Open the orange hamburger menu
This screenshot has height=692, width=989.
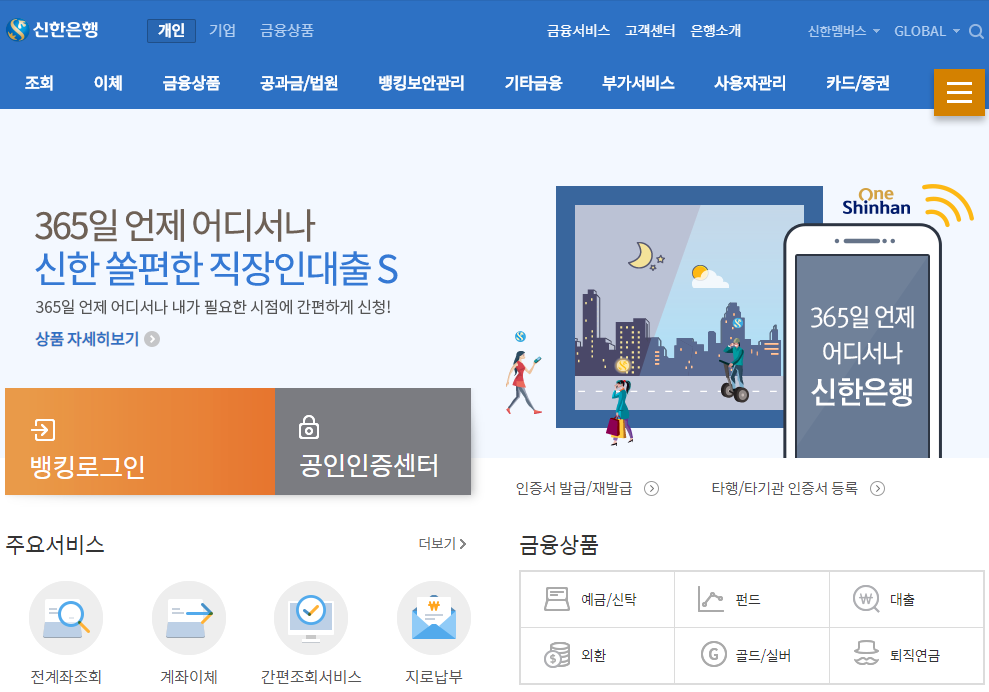tap(959, 93)
